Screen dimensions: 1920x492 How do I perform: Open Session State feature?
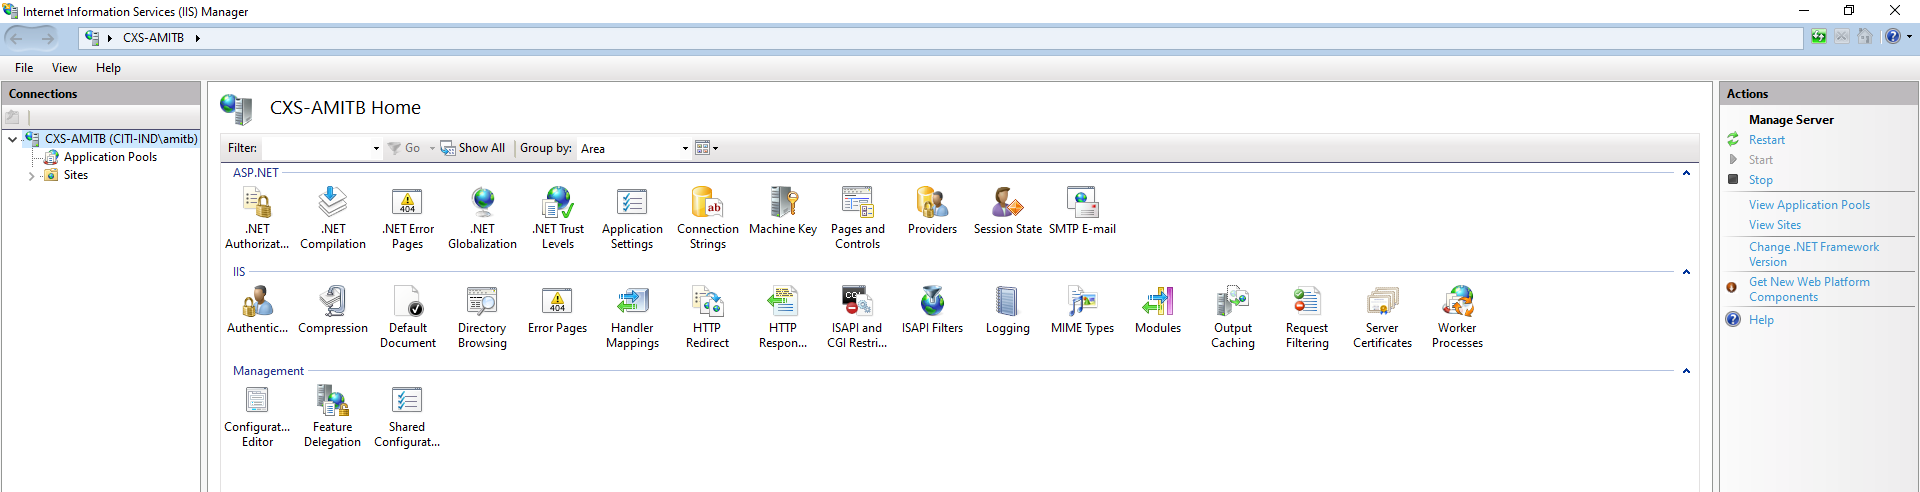(x=1008, y=210)
